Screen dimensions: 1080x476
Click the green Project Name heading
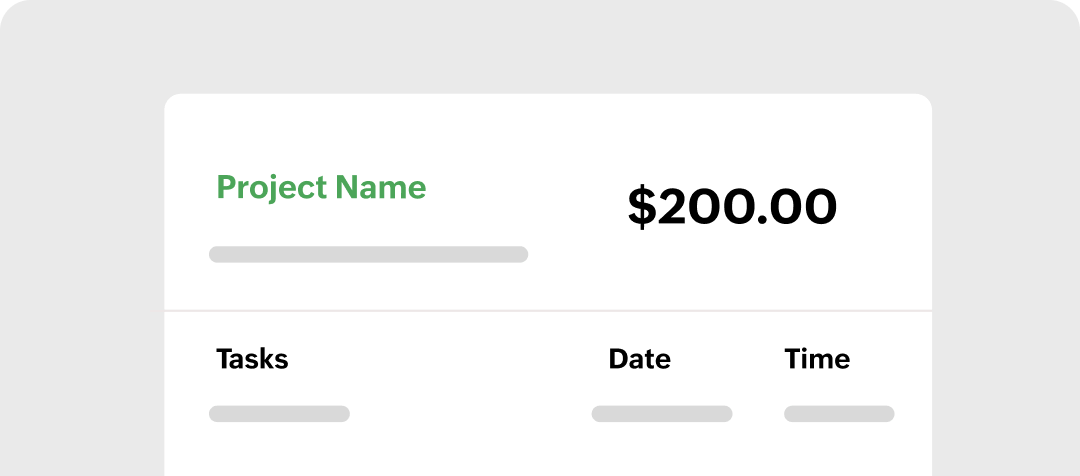click(321, 187)
